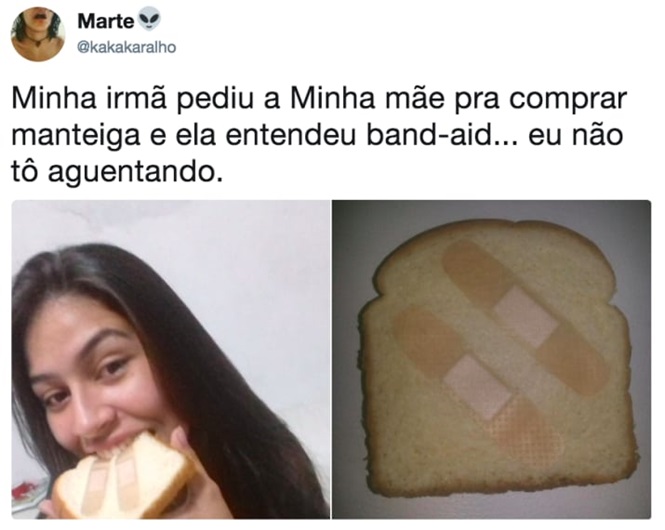
Task: Open Marte's round profile avatar
Action: coord(38,34)
